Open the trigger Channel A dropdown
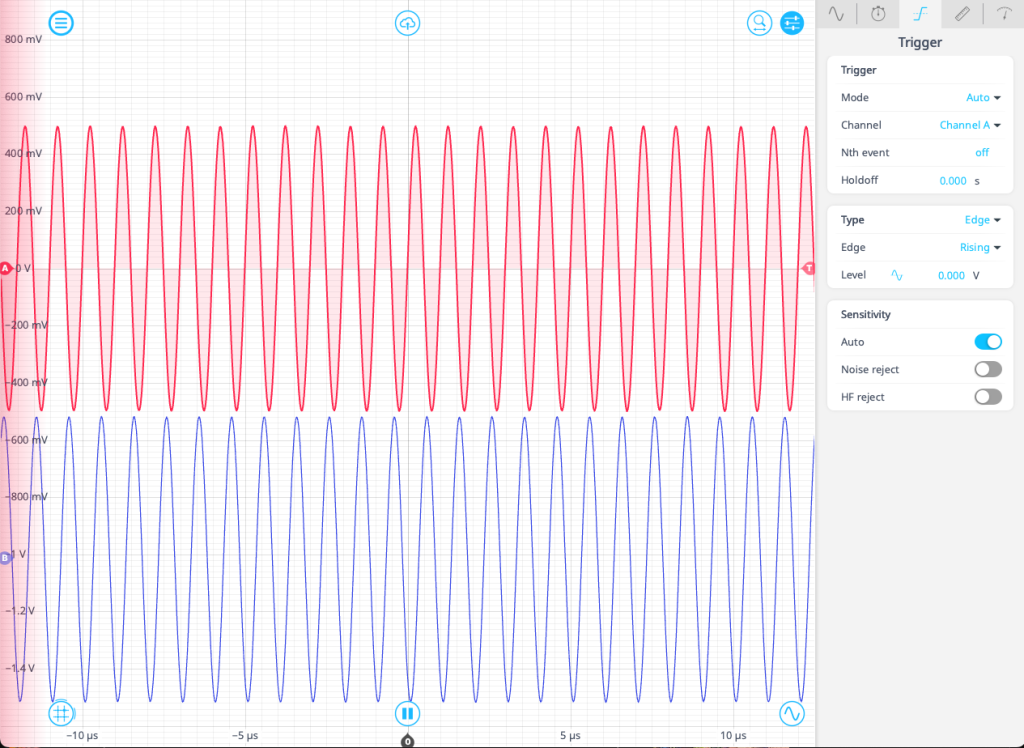This screenshot has width=1024, height=748. pos(970,125)
